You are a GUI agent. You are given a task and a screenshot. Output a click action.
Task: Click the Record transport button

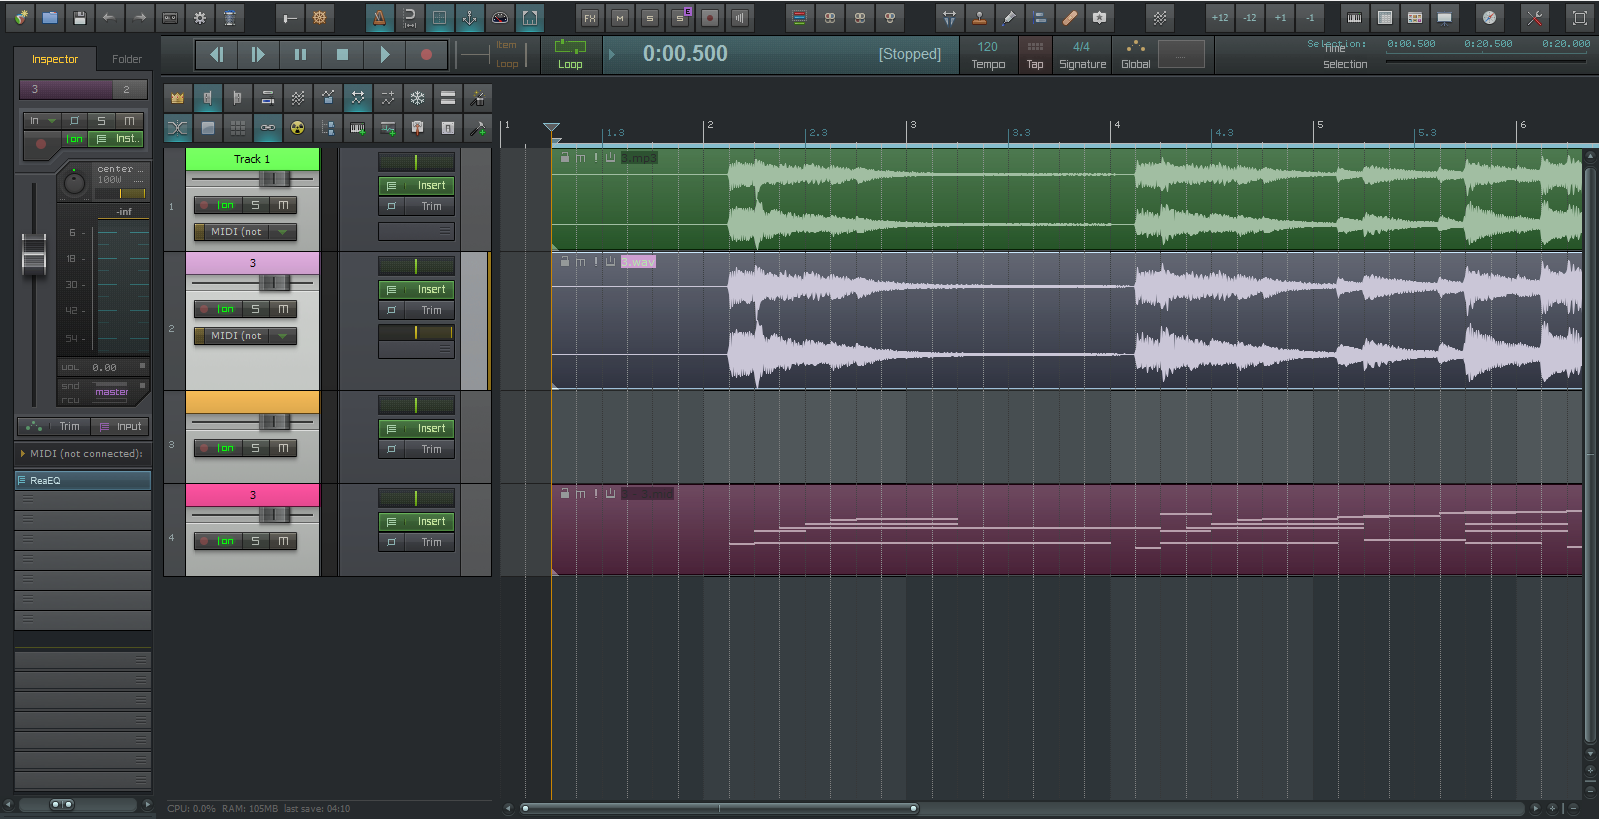(x=426, y=55)
